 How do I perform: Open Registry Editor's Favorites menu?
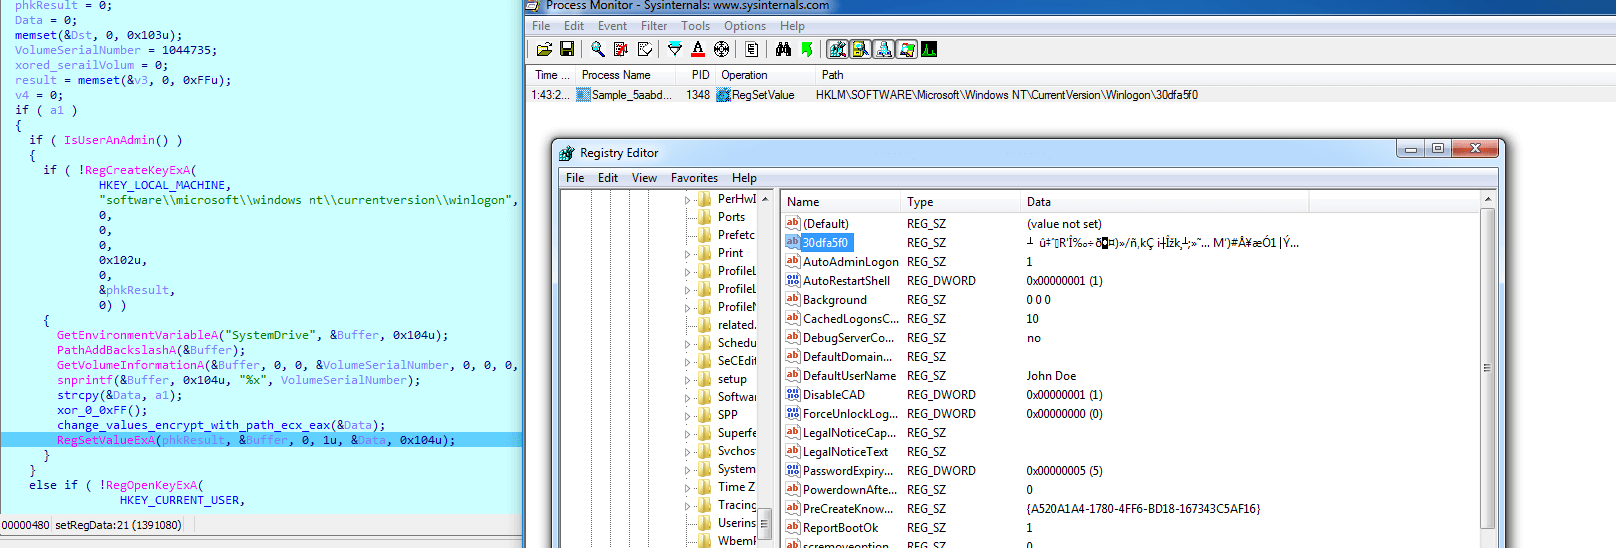694,178
